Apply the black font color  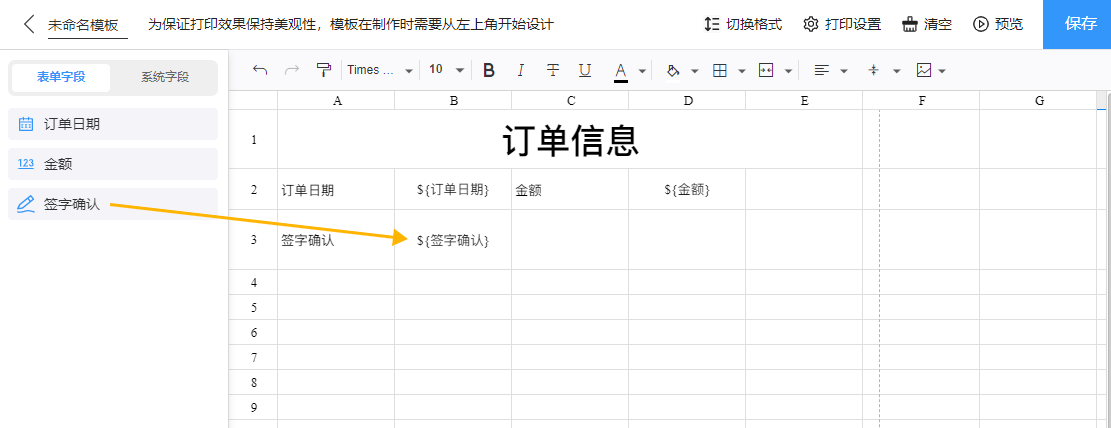tap(621, 71)
